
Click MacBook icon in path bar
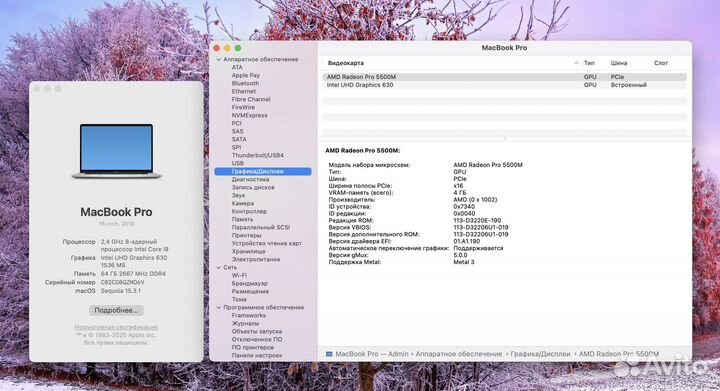pyautogui.click(x=329, y=354)
